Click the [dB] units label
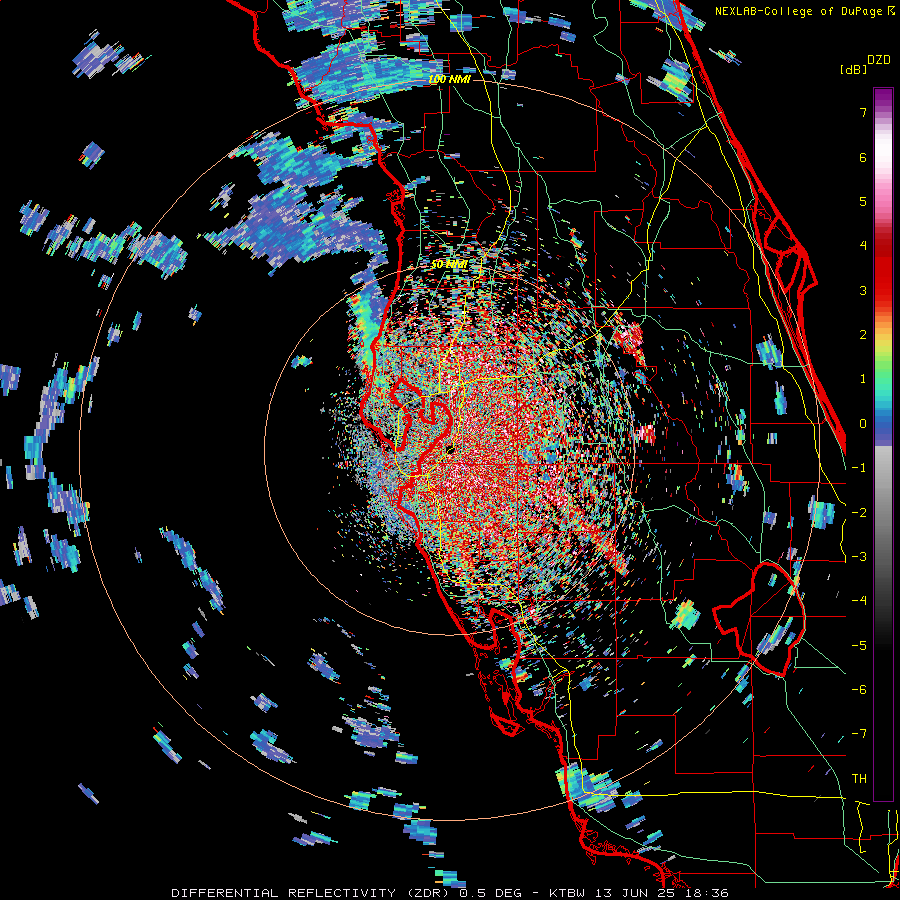Image resolution: width=900 pixels, height=900 pixels. pos(853,69)
